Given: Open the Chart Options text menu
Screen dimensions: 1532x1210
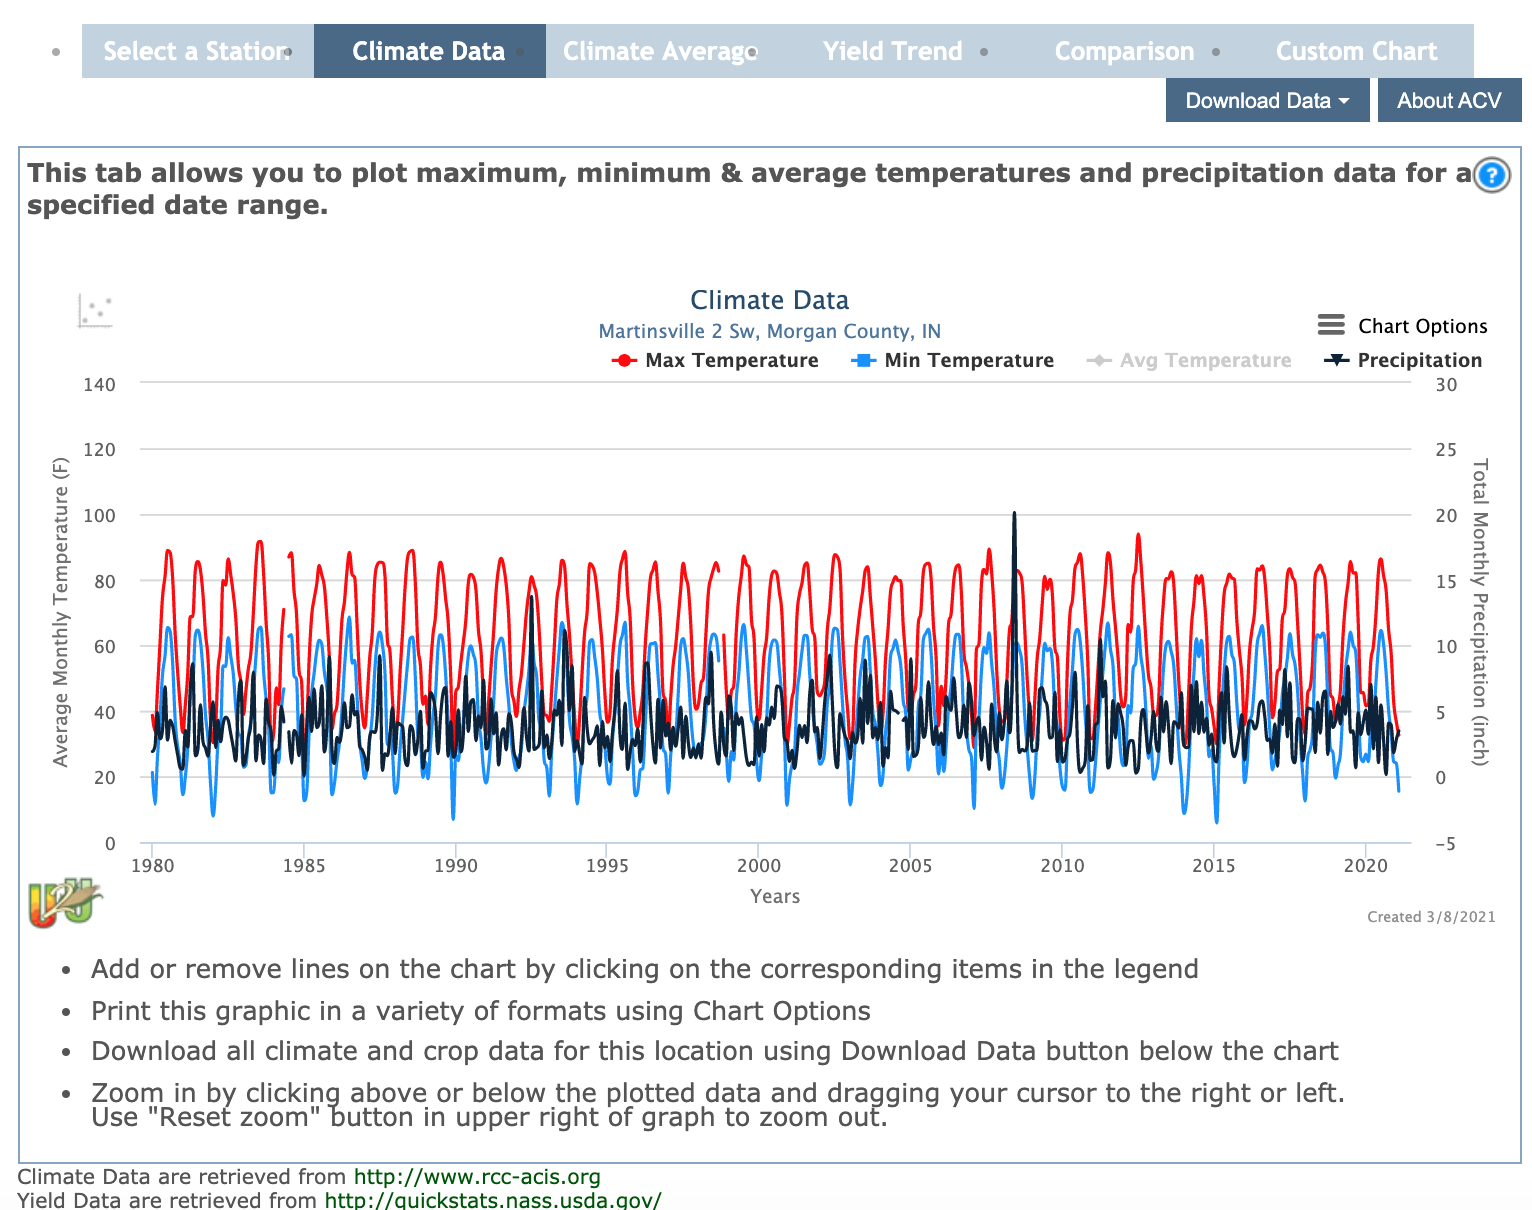Looking at the screenshot, I should 1422,326.
